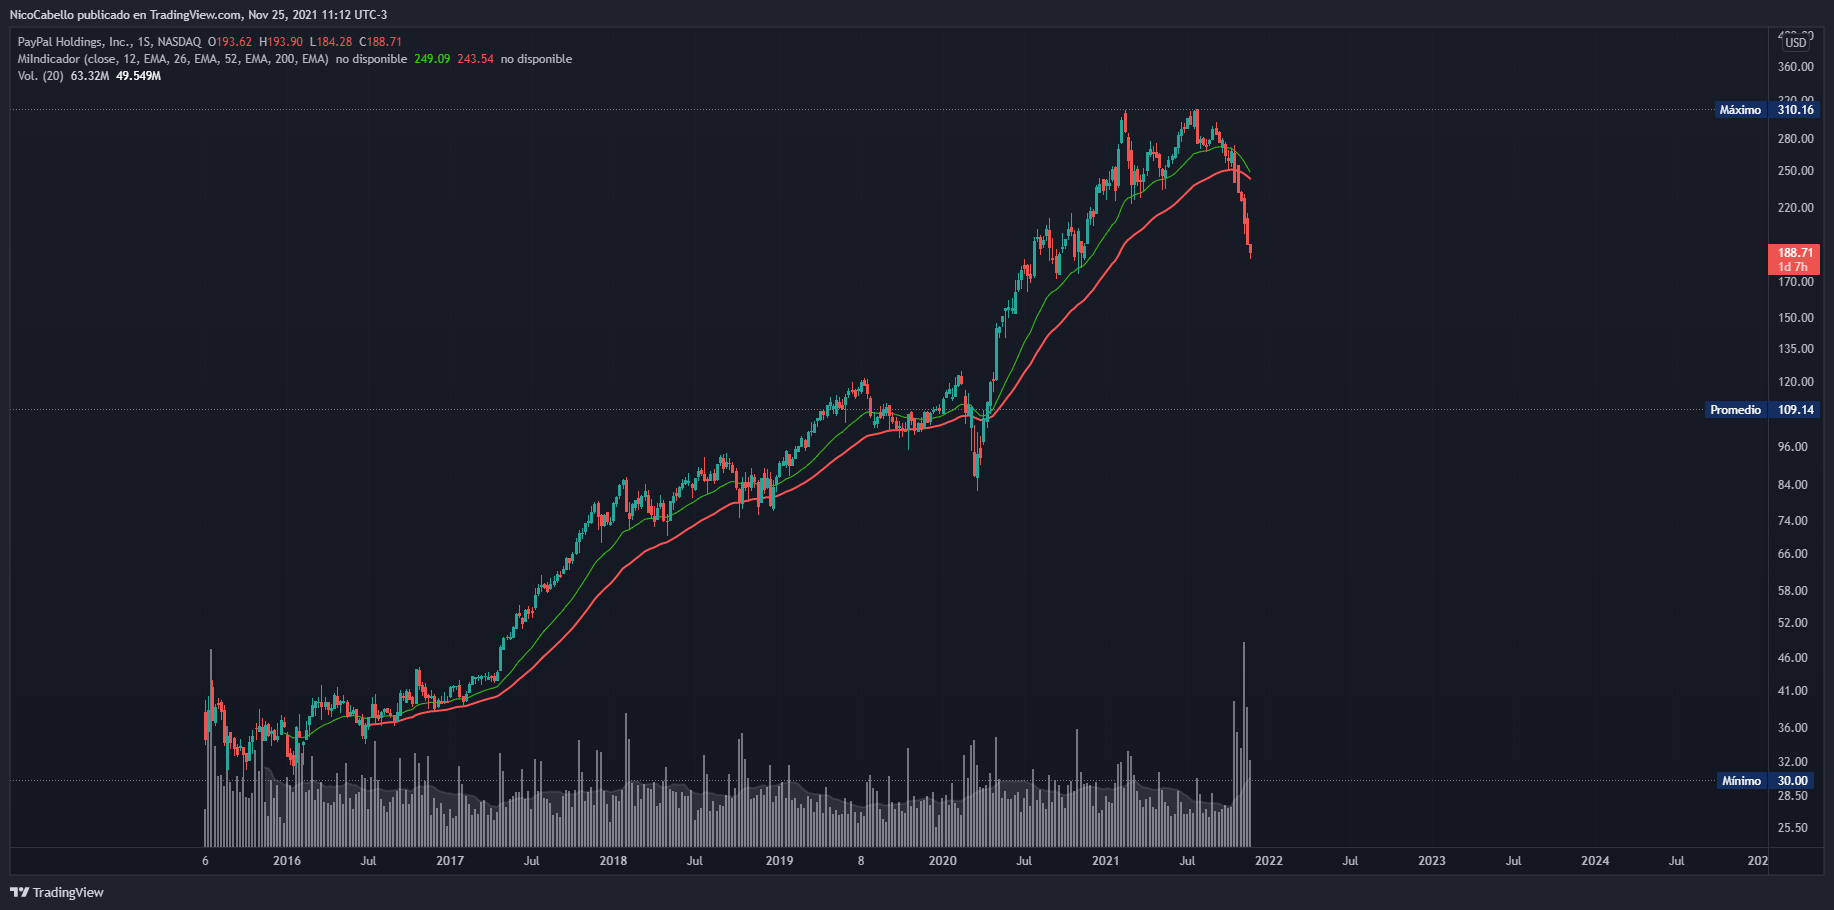
Task: Click the 96.00 price axis label
Action: pos(1793,447)
